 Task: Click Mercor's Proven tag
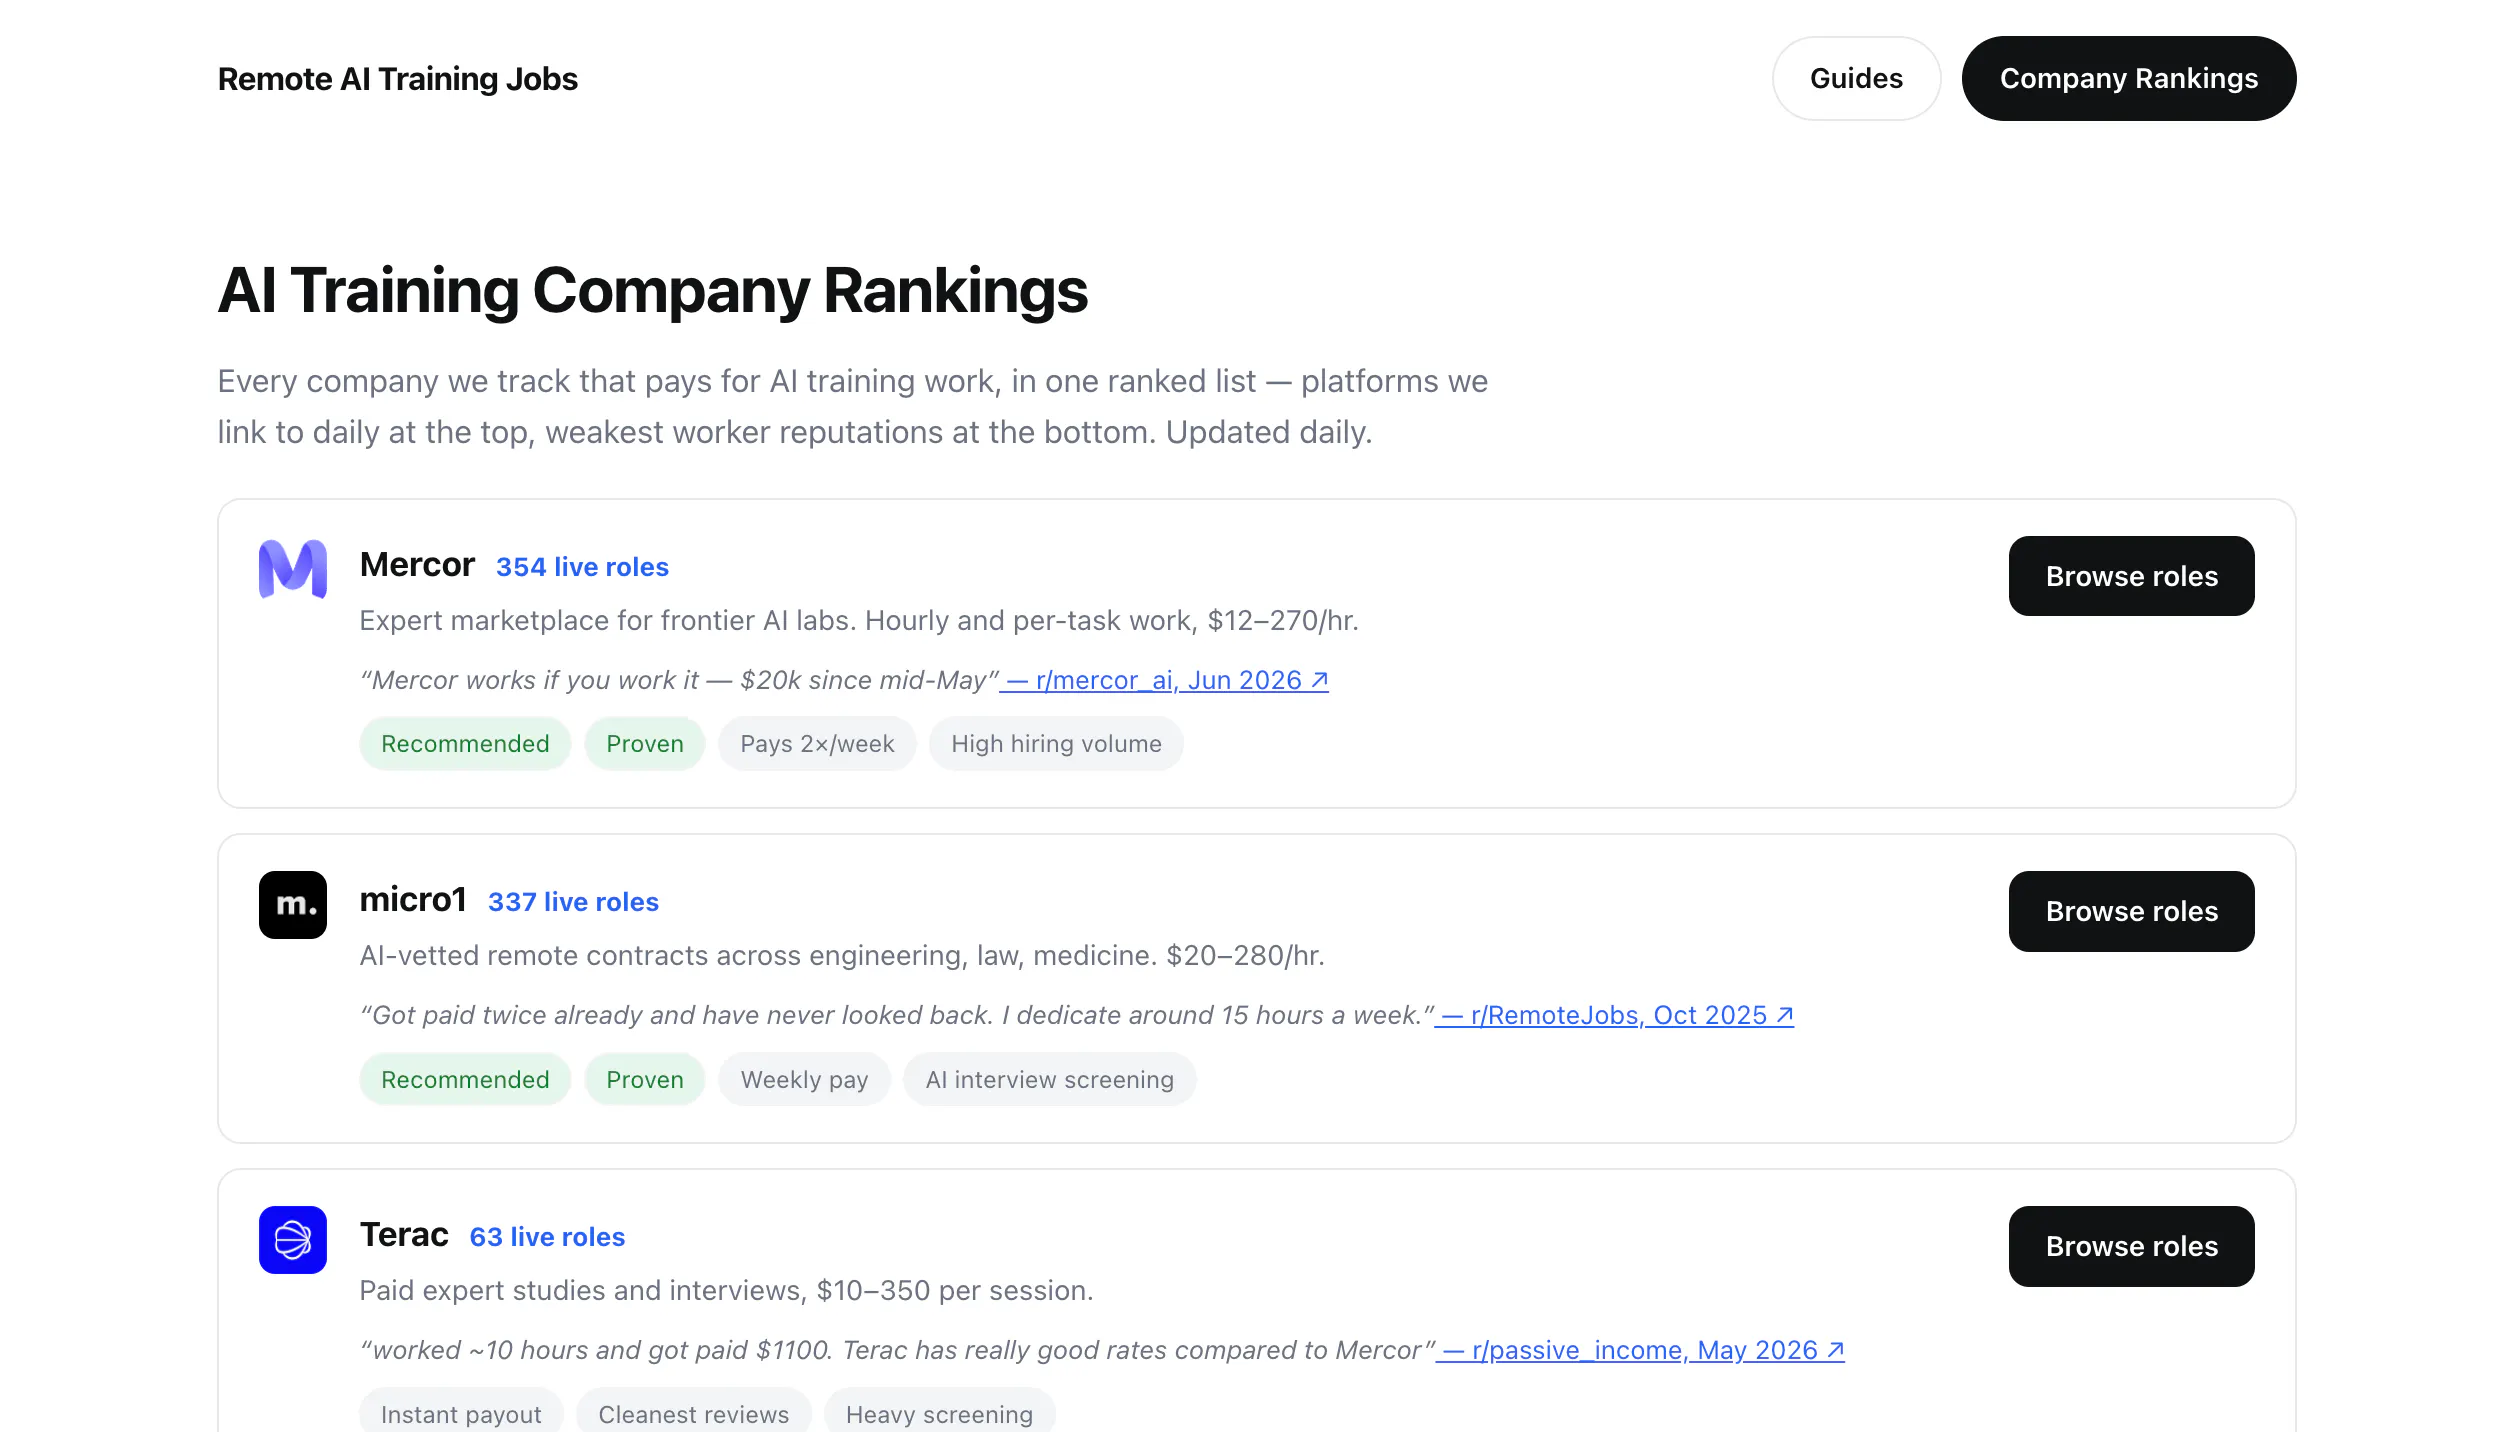point(645,744)
